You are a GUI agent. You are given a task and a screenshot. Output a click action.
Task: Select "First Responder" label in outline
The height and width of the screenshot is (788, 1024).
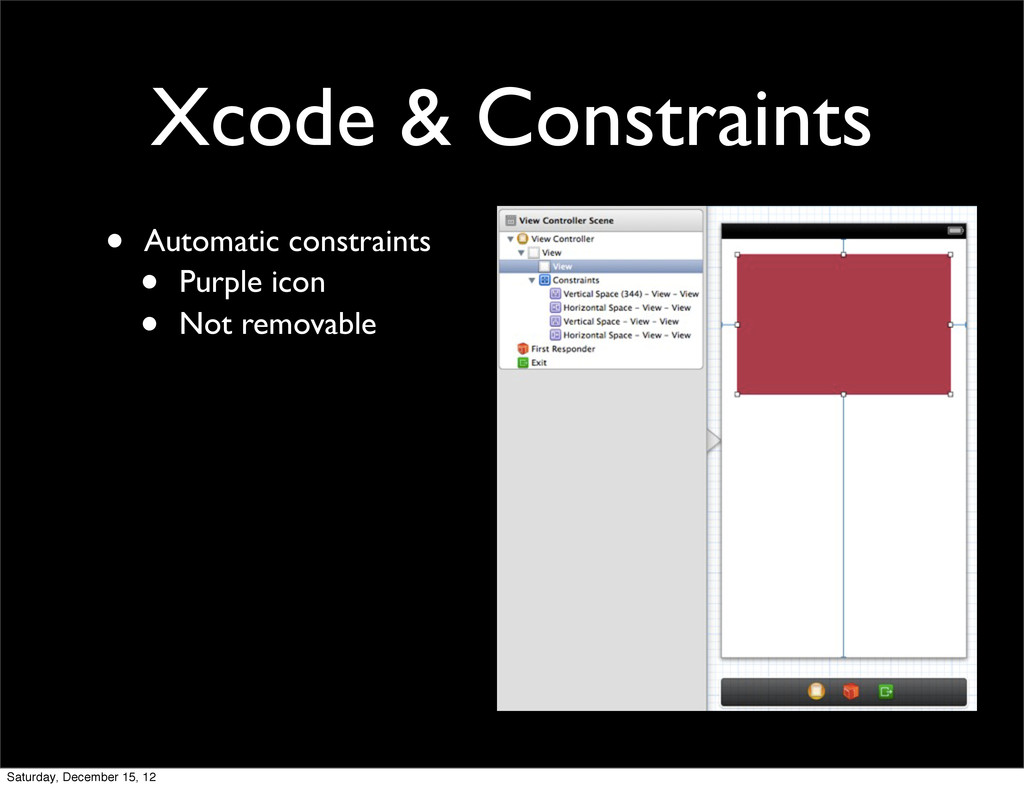[x=563, y=349]
